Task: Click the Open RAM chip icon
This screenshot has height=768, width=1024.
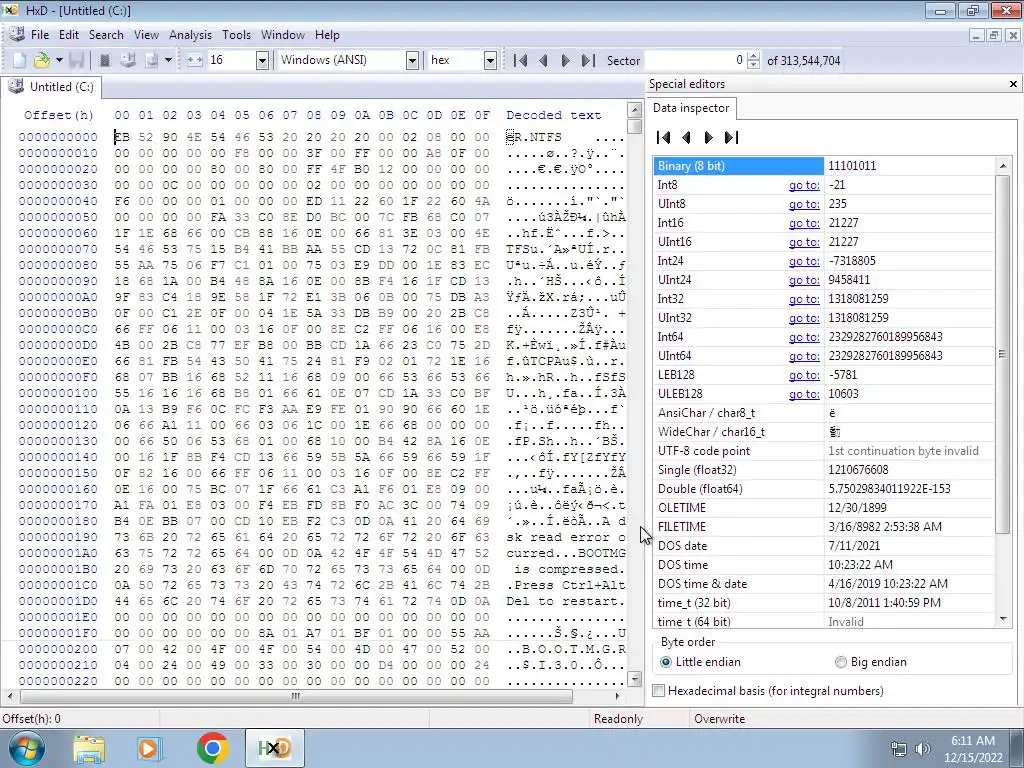Action: [x=104, y=60]
